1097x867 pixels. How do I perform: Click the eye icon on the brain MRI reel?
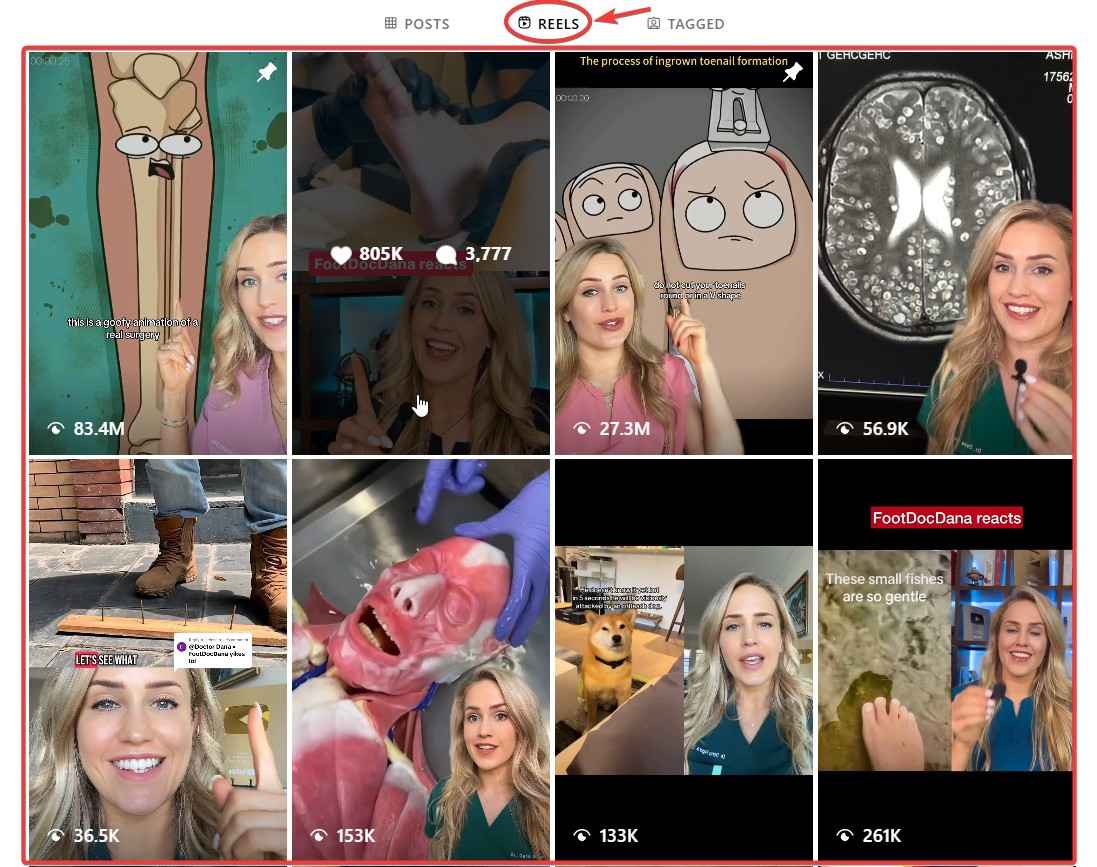click(x=845, y=428)
